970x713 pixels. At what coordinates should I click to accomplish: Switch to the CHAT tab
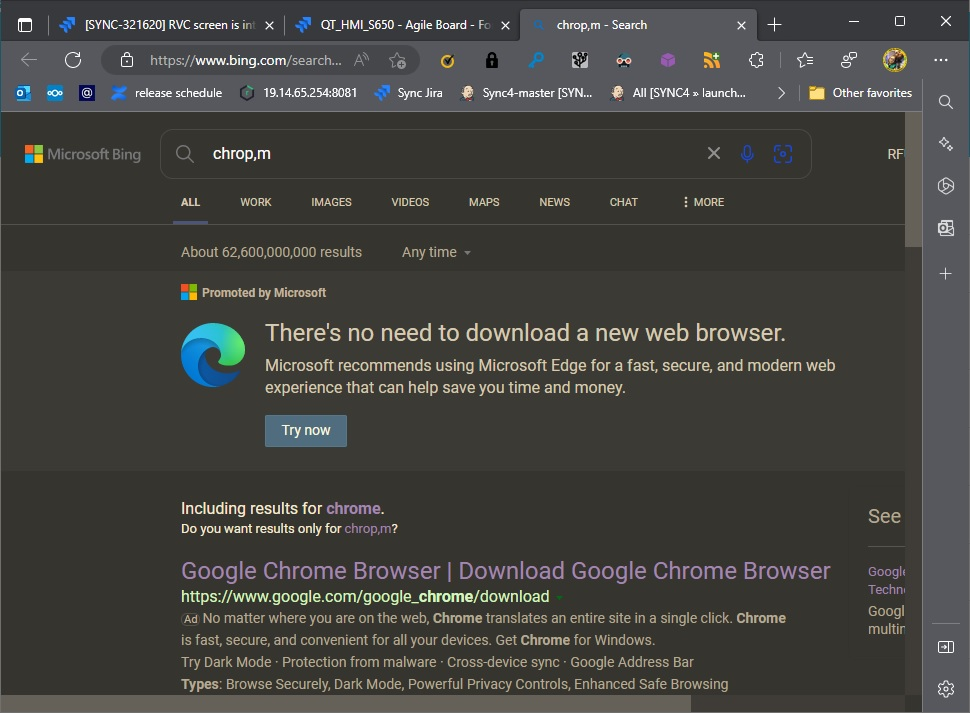pyautogui.click(x=624, y=202)
